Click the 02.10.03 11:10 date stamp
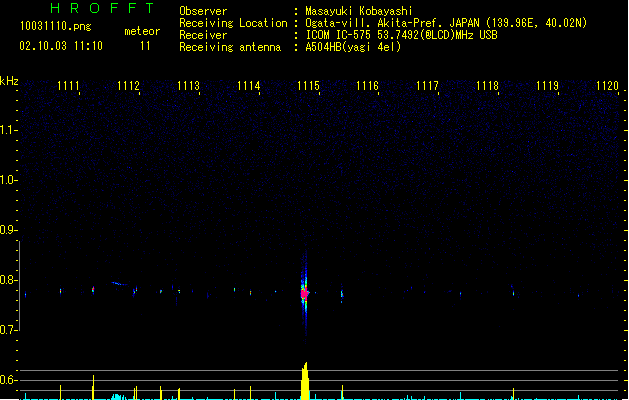The image size is (629, 400). [x=61, y=46]
